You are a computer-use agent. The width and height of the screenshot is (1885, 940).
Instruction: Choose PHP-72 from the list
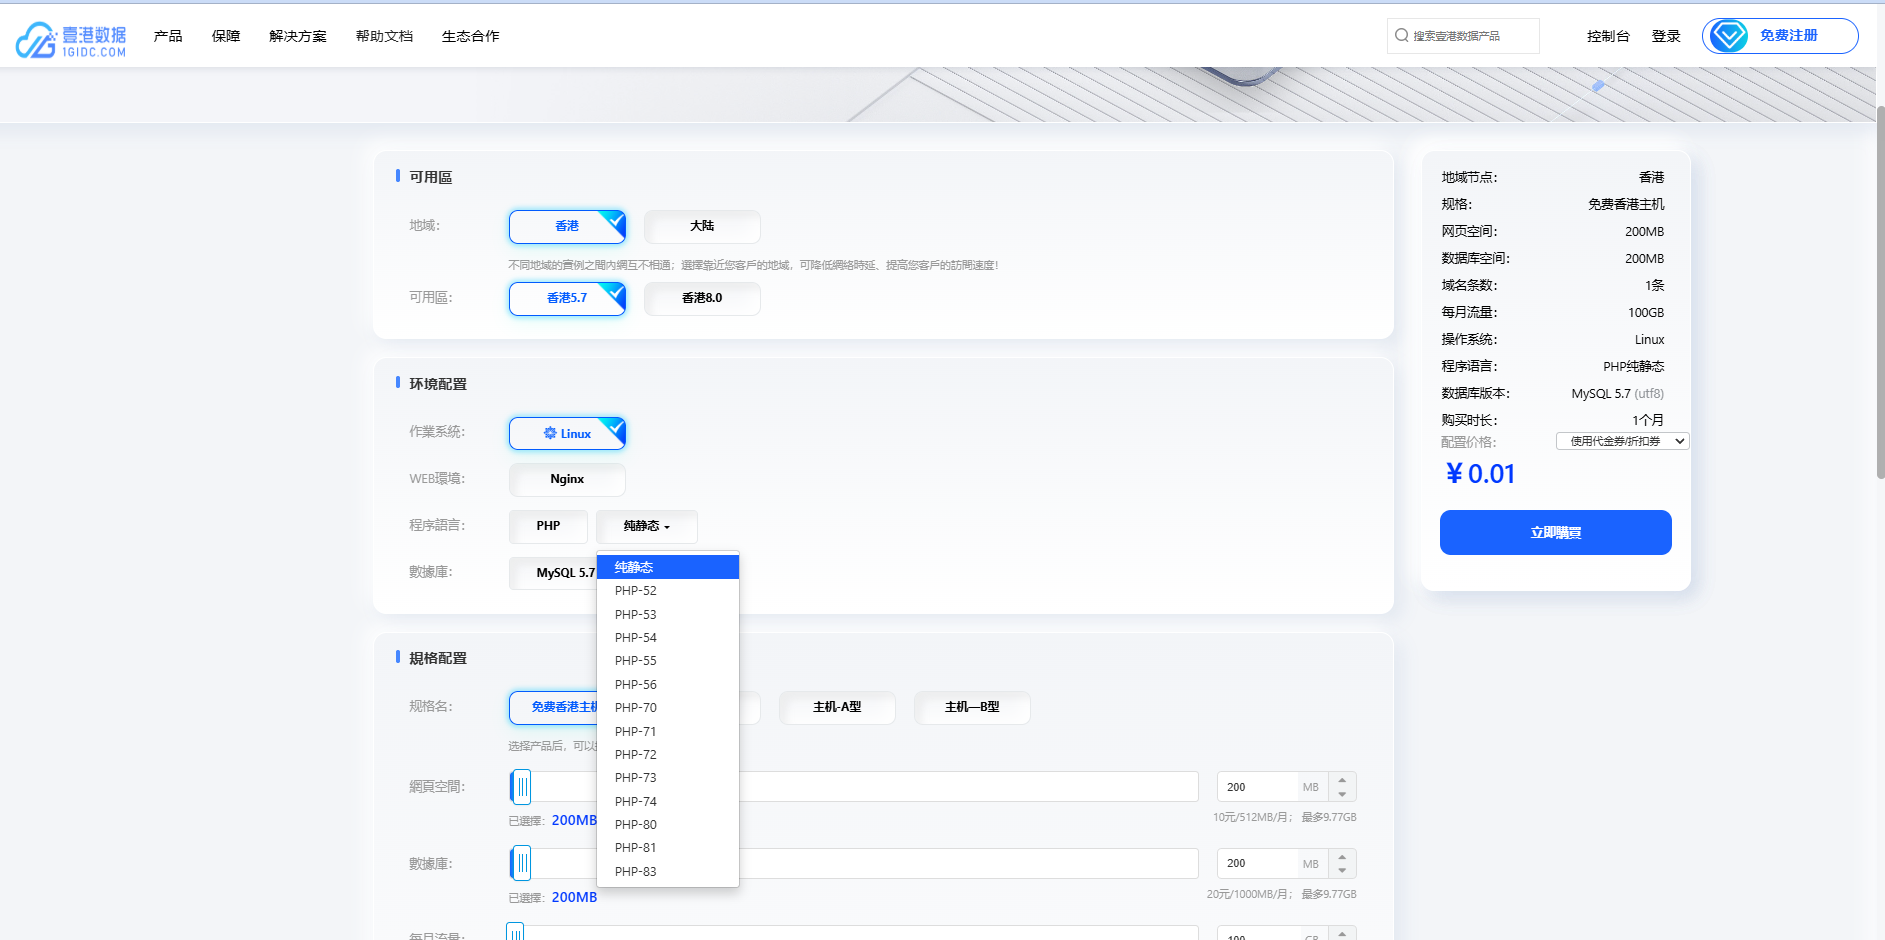pos(668,755)
